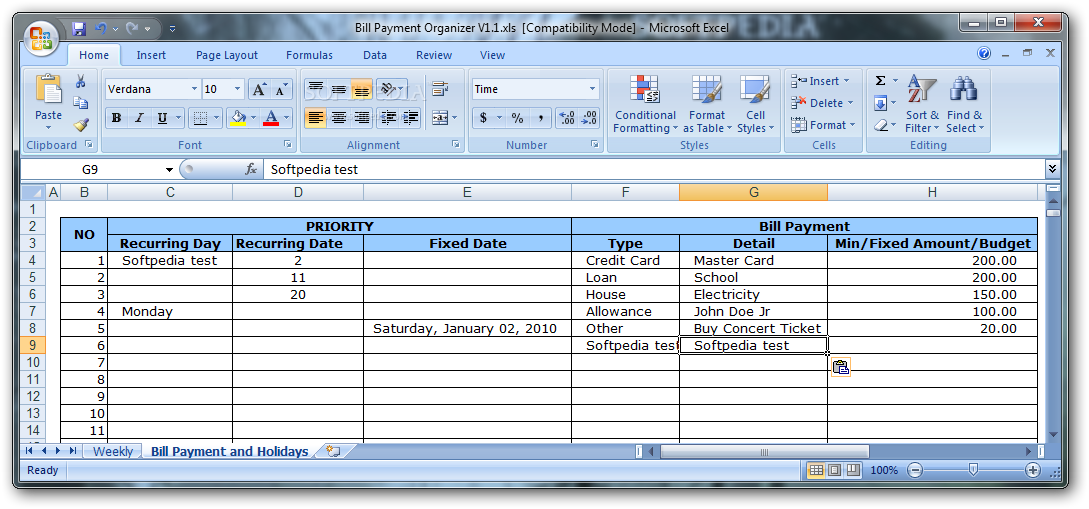Click Merge and Center icon
The width and height of the screenshot is (1089, 509).
pos(440,118)
